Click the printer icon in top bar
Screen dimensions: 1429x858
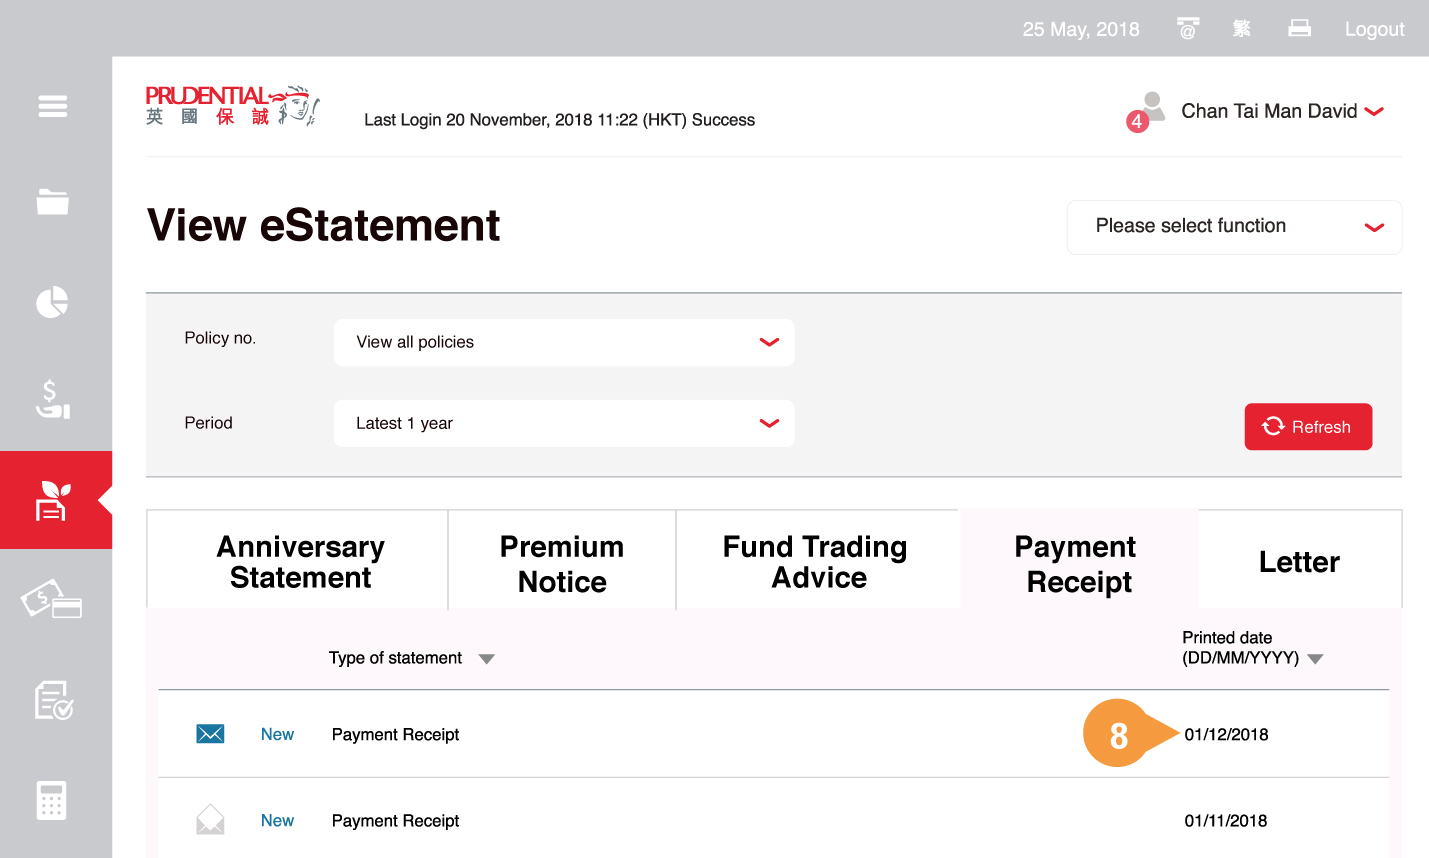coord(1299,29)
